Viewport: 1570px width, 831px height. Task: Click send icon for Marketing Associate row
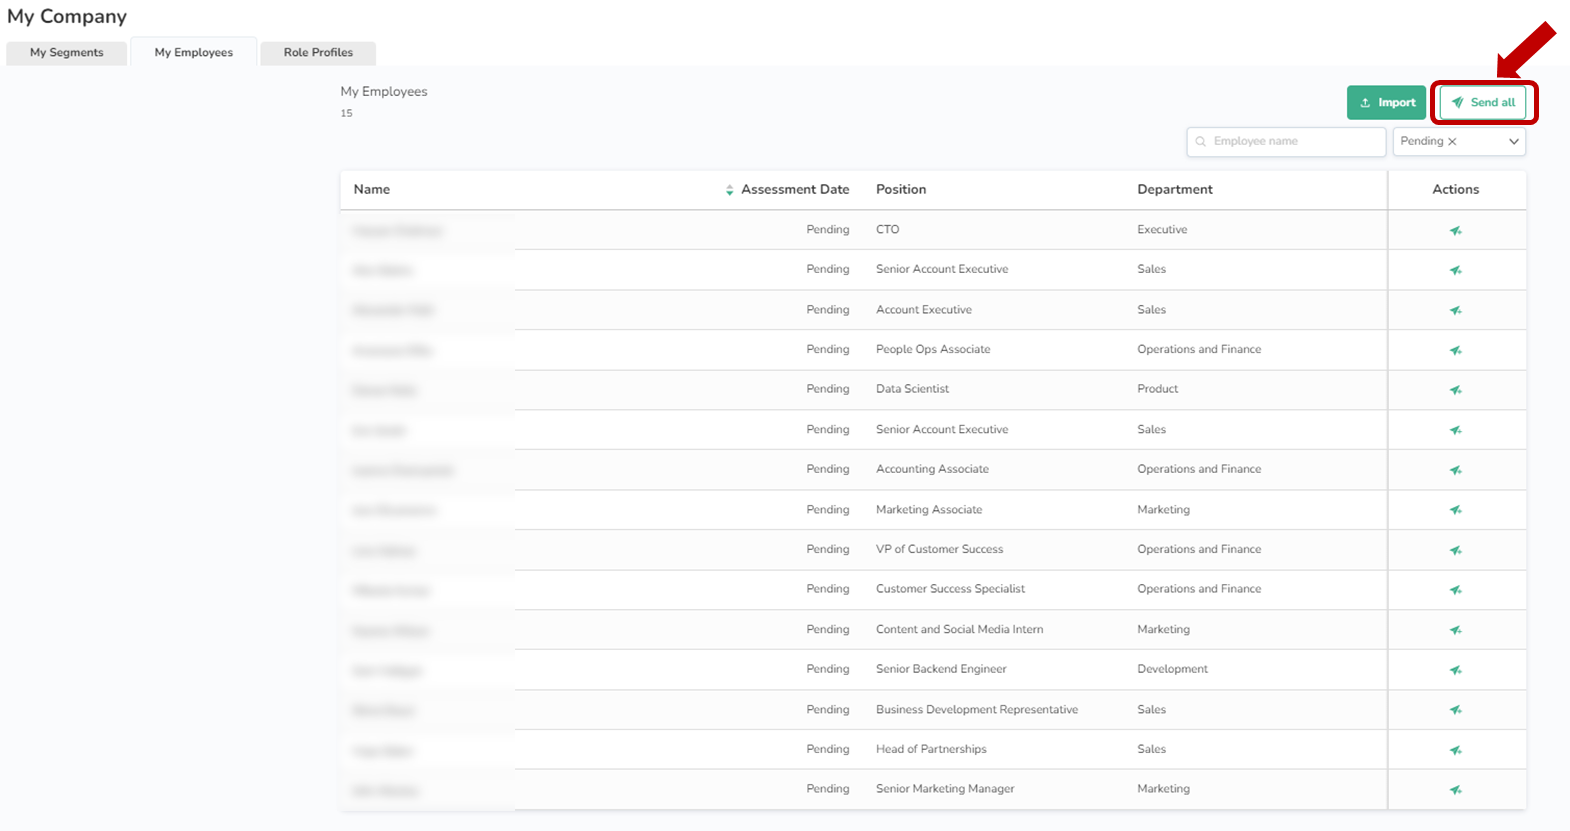[1455, 510]
